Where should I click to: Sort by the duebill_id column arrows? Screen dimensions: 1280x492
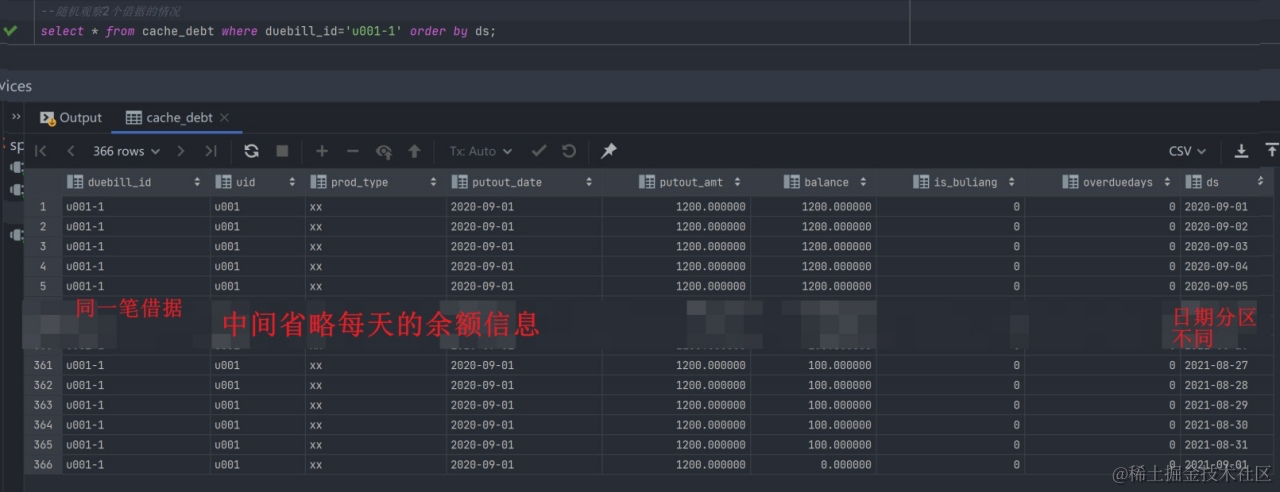tap(198, 183)
